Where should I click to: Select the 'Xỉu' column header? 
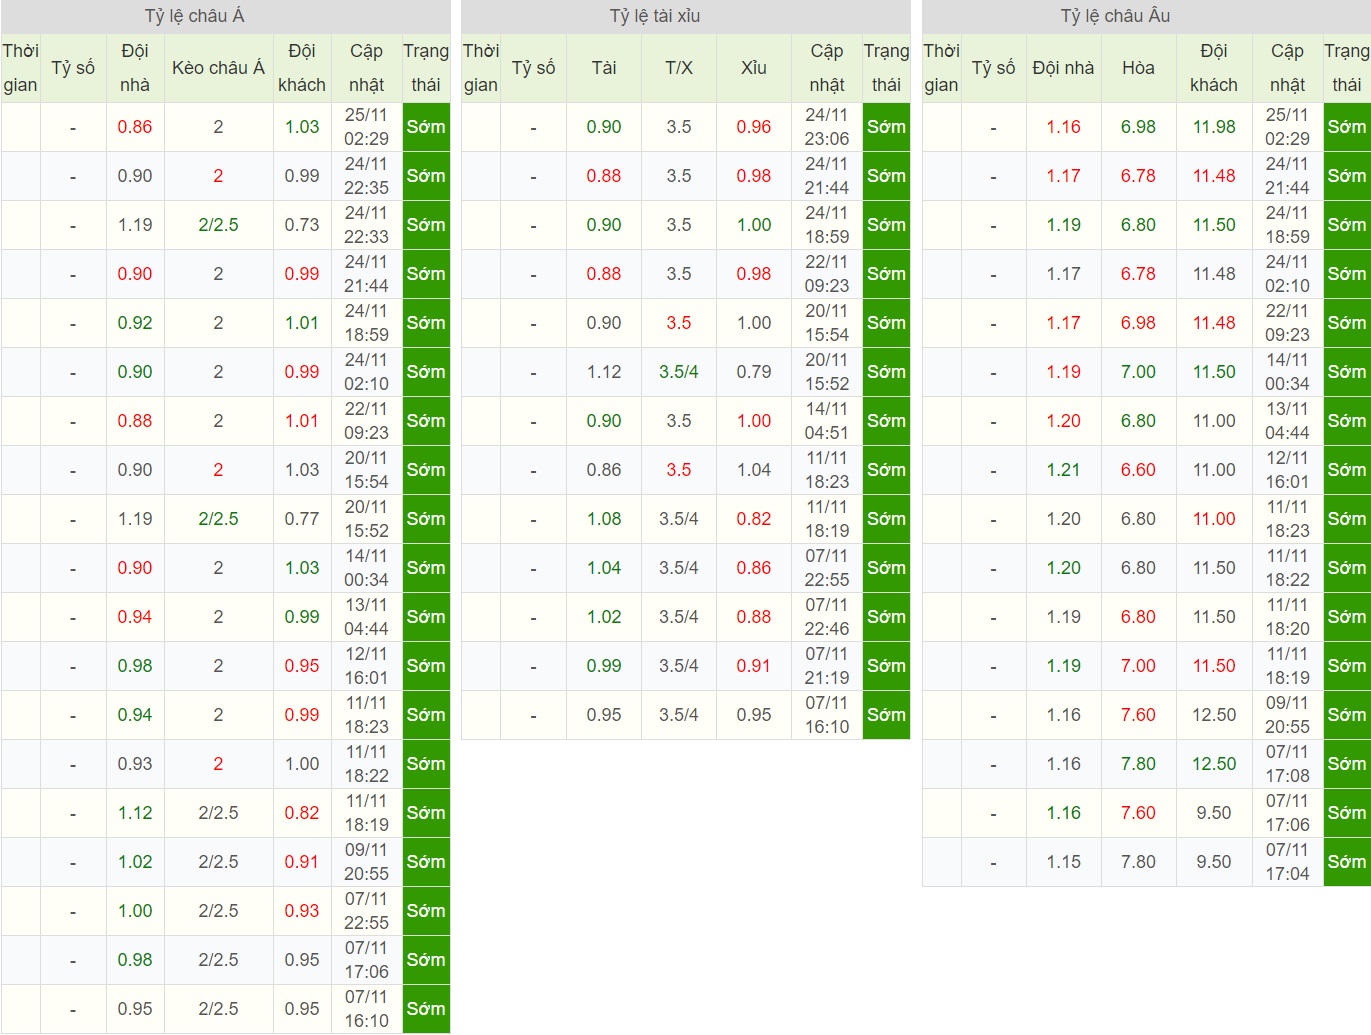coord(754,68)
